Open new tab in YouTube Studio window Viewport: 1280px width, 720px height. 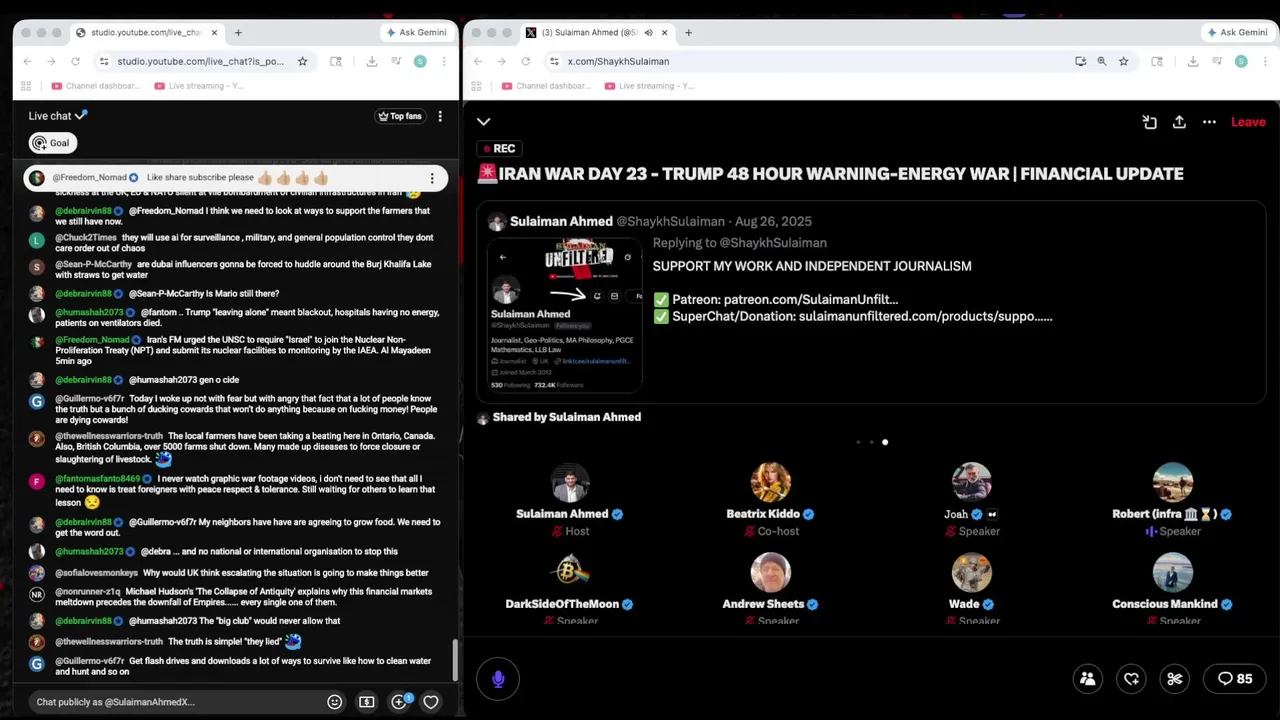[238, 32]
